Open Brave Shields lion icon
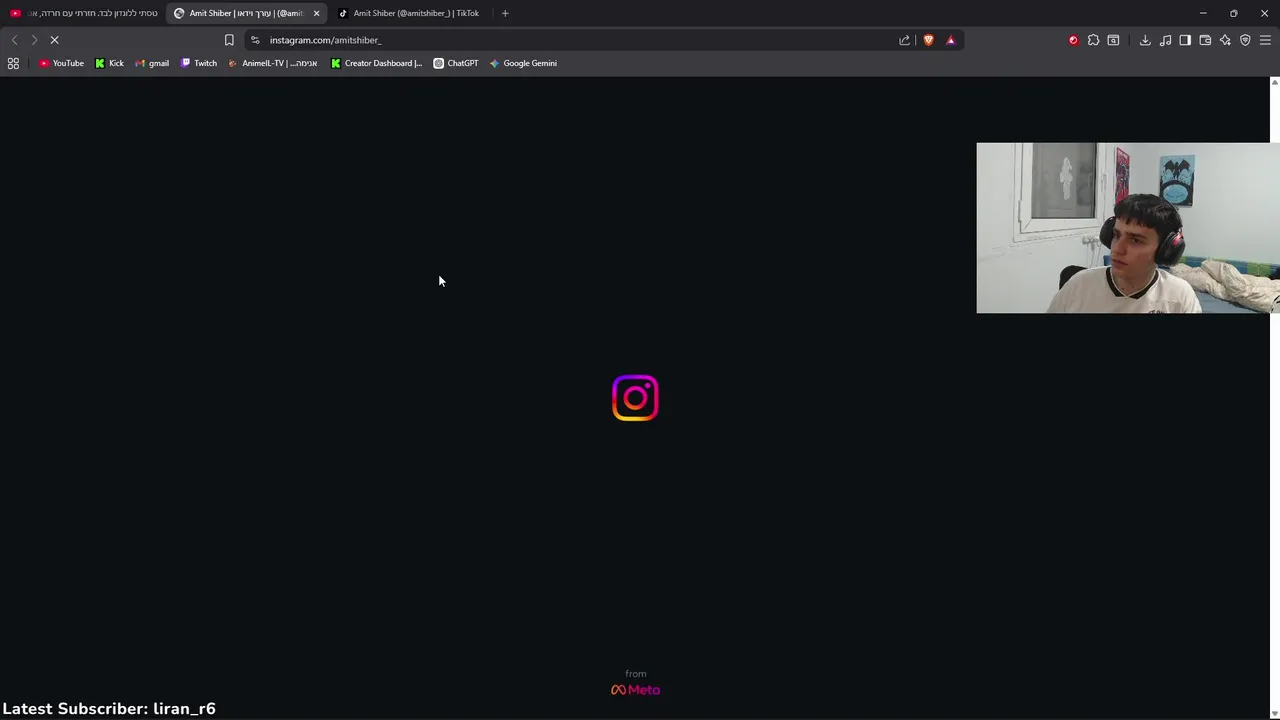This screenshot has width=1280, height=720. pos(929,40)
